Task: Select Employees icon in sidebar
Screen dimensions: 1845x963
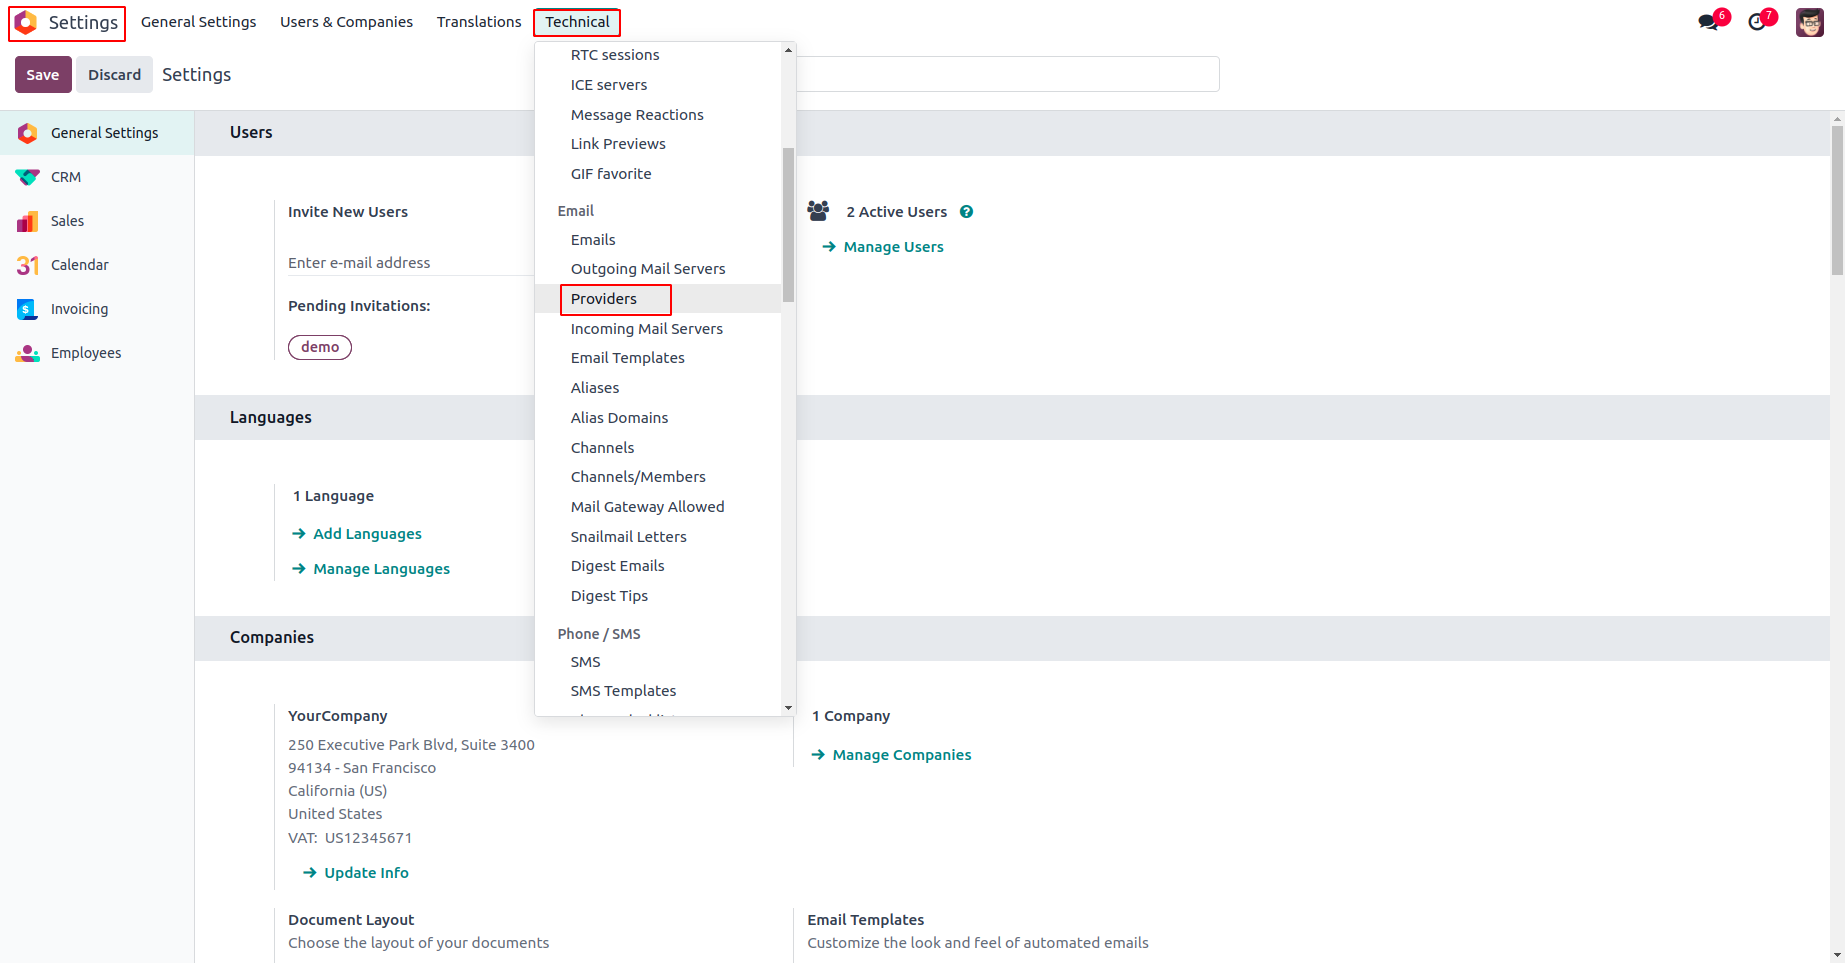Action: pyautogui.click(x=28, y=353)
